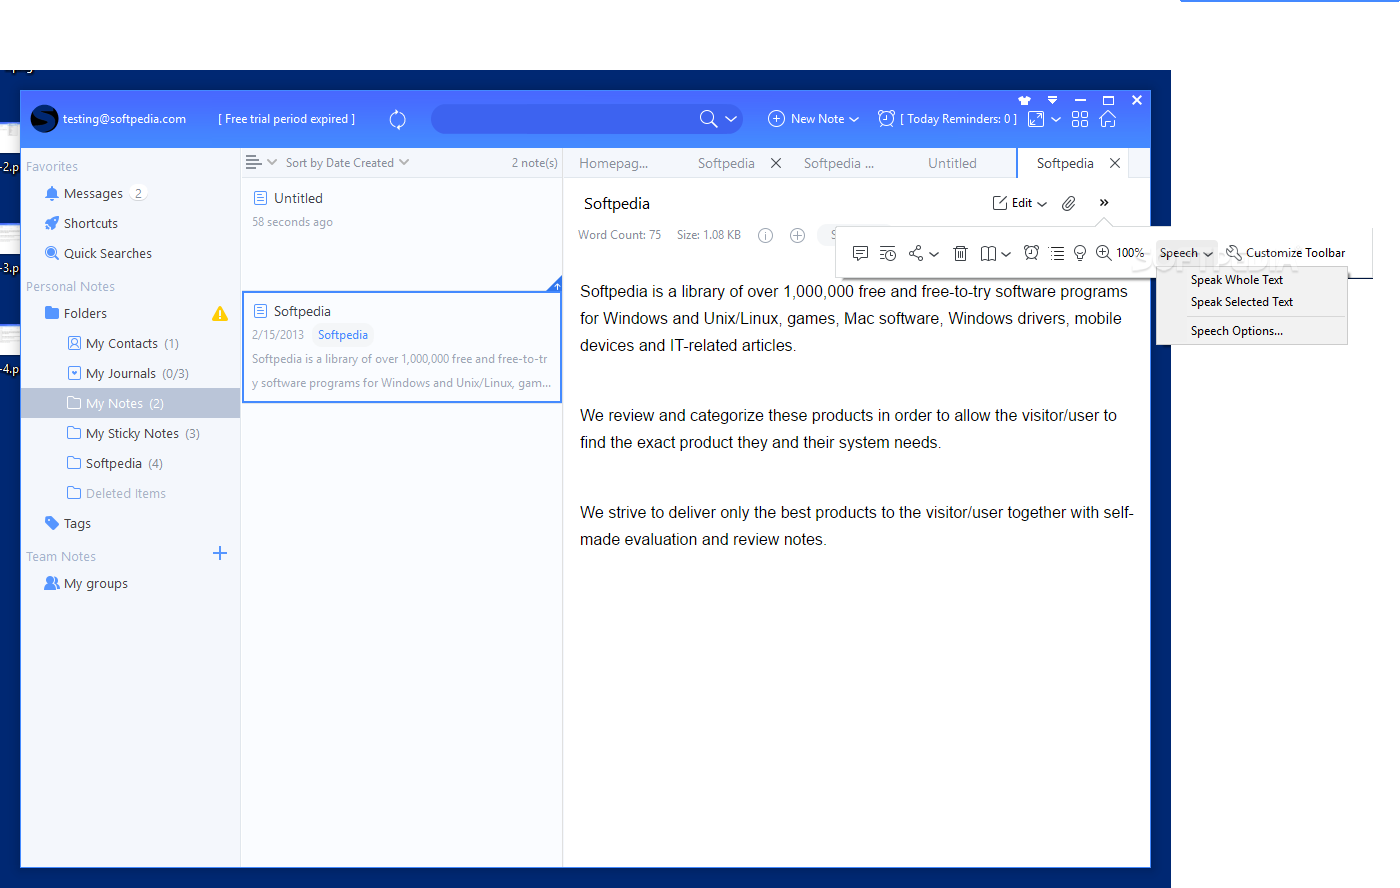Image resolution: width=1400 pixels, height=888 pixels.
Task: Click the Softpedia tag on note card
Action: [343, 335]
